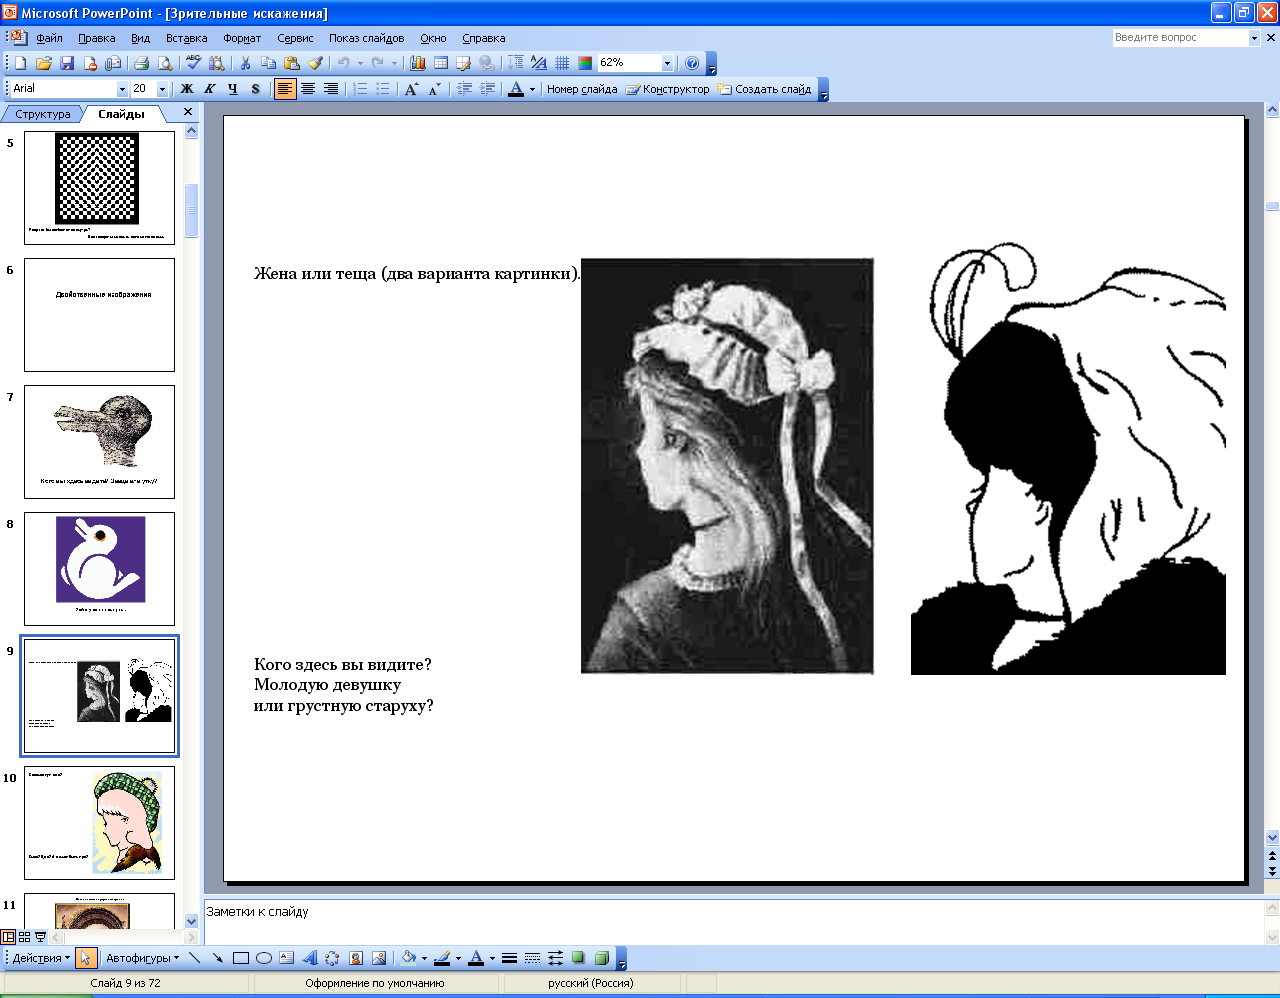This screenshot has height=998, width=1280.
Task: Toggle Italic (К) formatting
Action: tap(210, 89)
